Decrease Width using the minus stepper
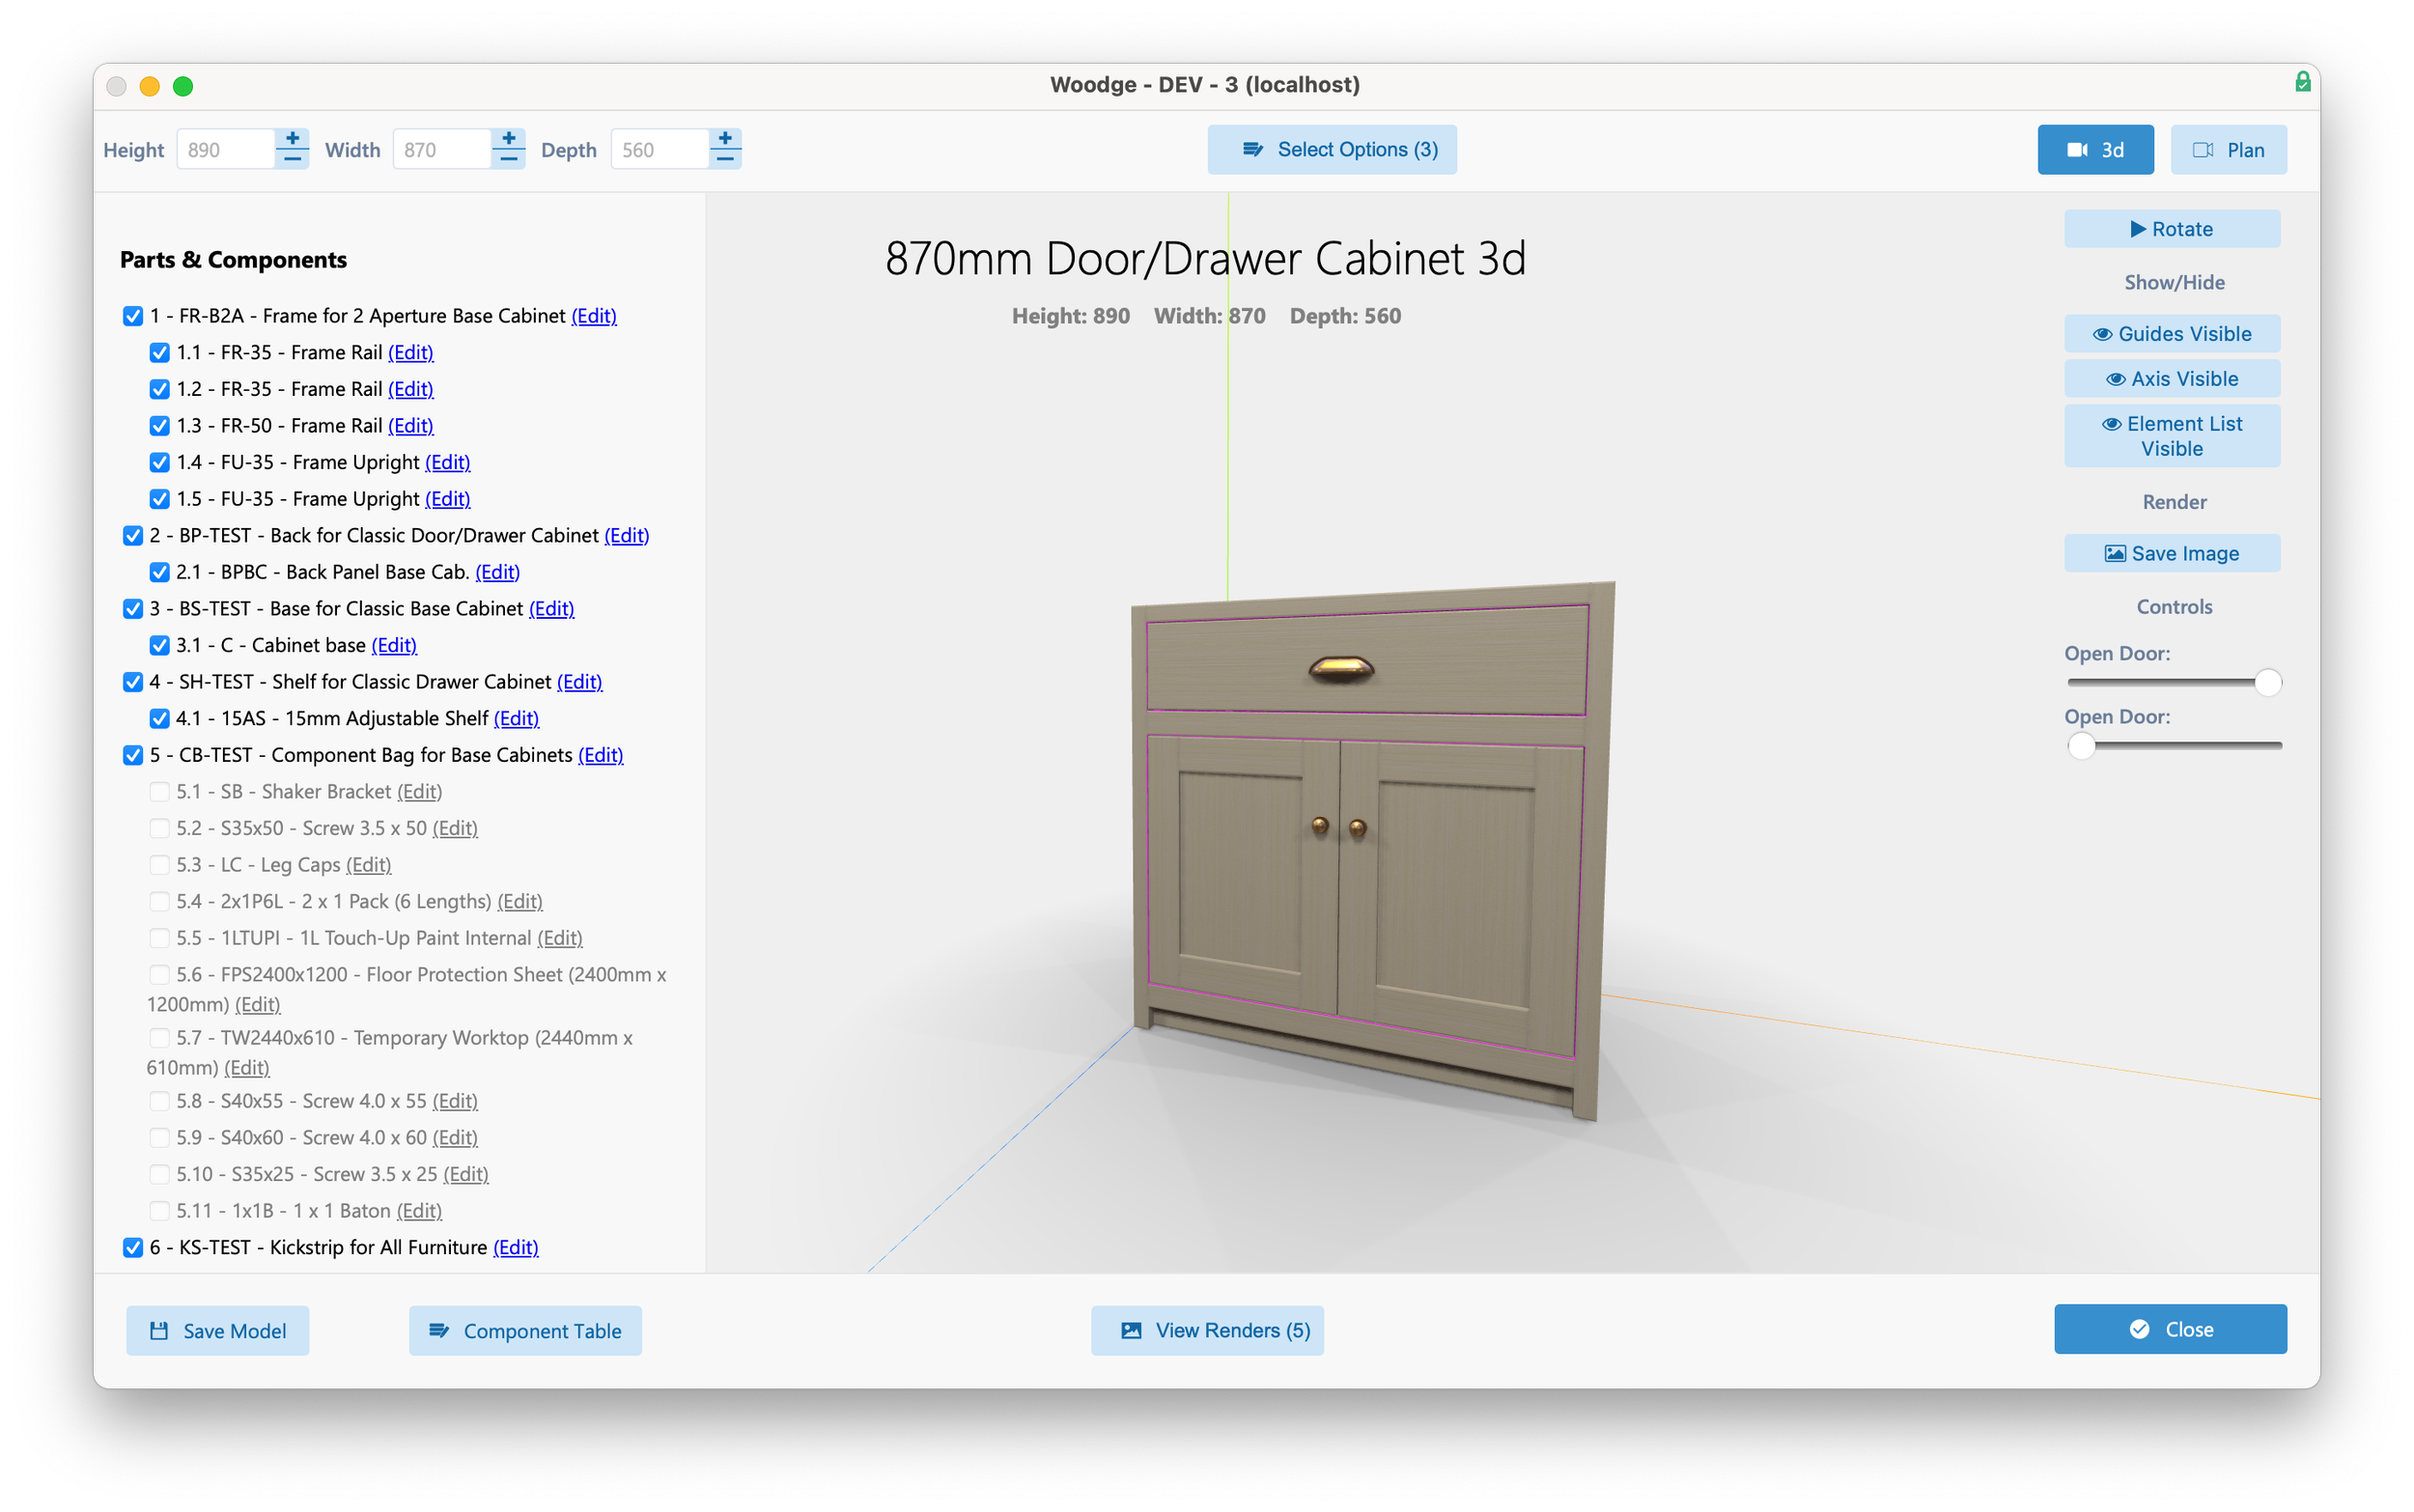 point(508,159)
